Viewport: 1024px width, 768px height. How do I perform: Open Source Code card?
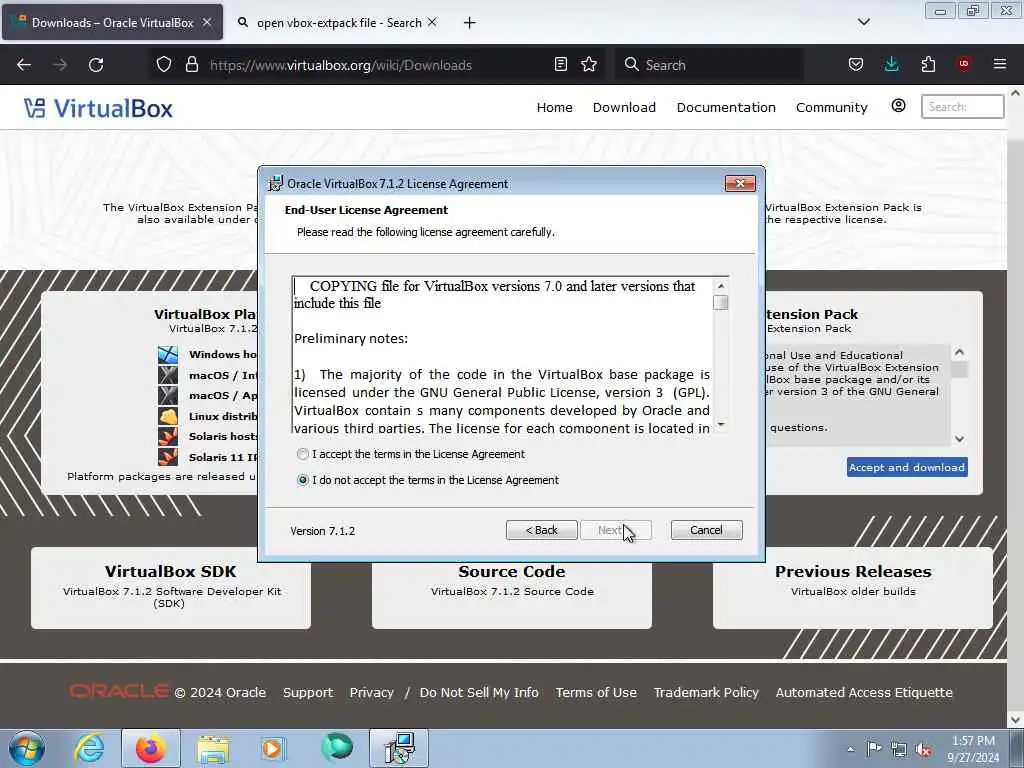(x=512, y=587)
